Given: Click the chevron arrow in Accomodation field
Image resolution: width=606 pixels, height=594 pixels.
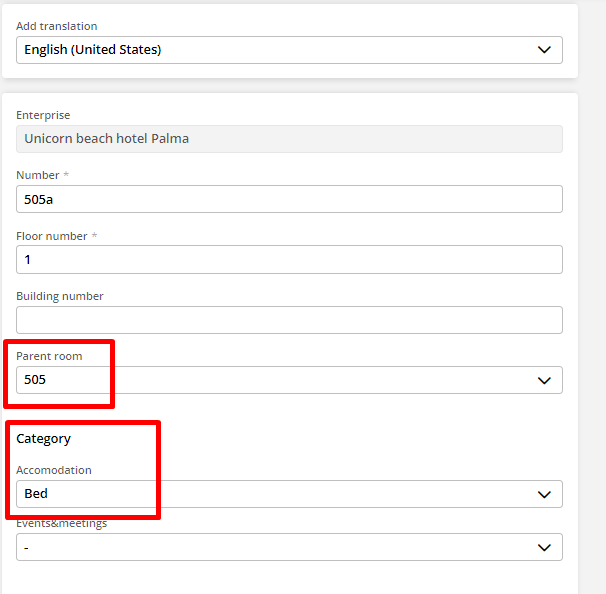Looking at the screenshot, I should pos(544,494).
